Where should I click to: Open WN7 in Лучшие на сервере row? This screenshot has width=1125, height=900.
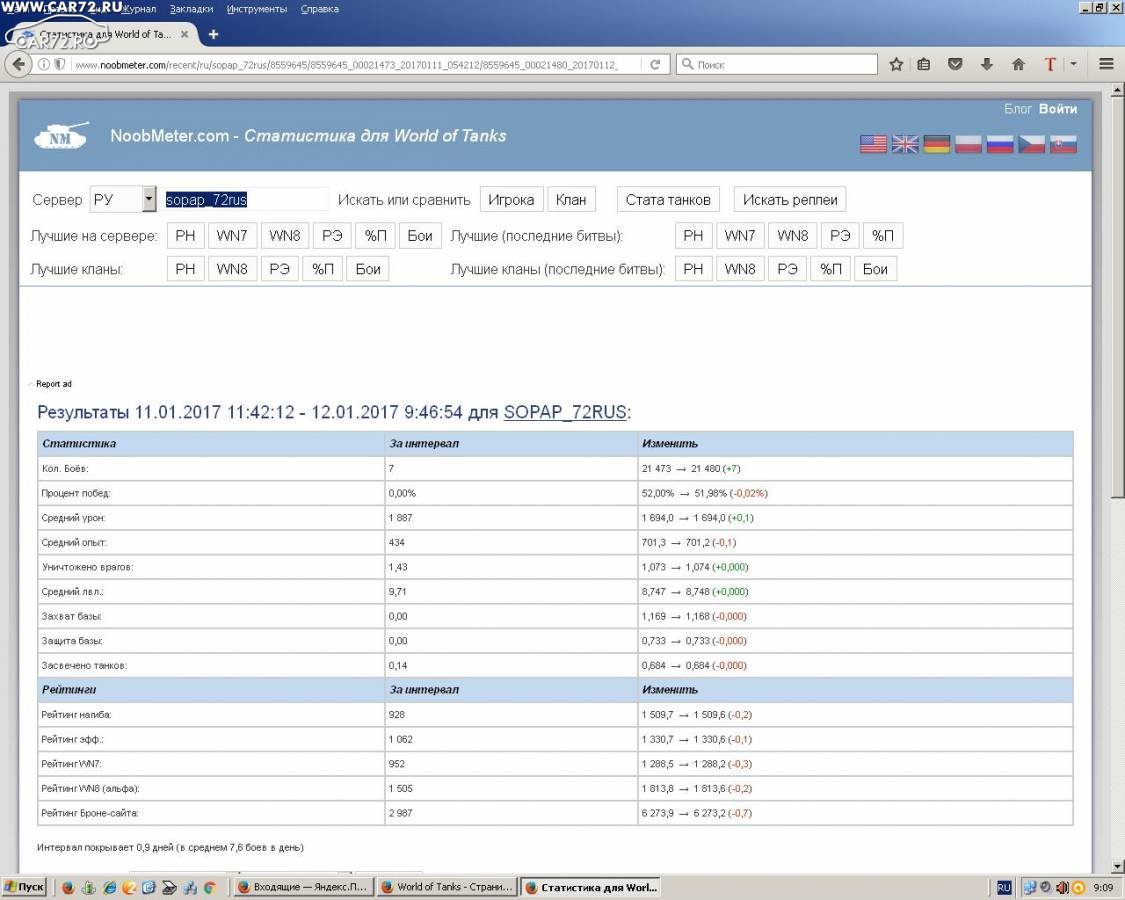[231, 235]
